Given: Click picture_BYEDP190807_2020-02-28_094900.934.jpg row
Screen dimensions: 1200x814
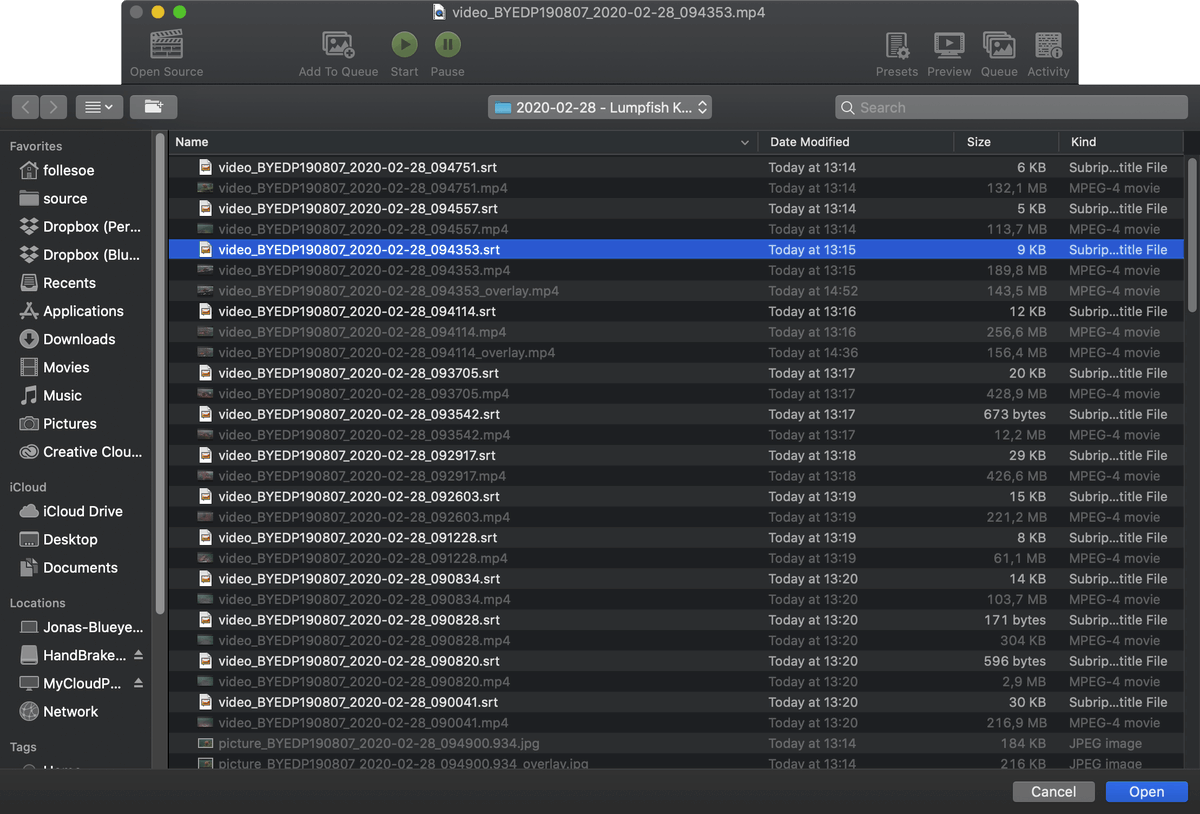Looking at the screenshot, I should pyautogui.click(x=676, y=743).
